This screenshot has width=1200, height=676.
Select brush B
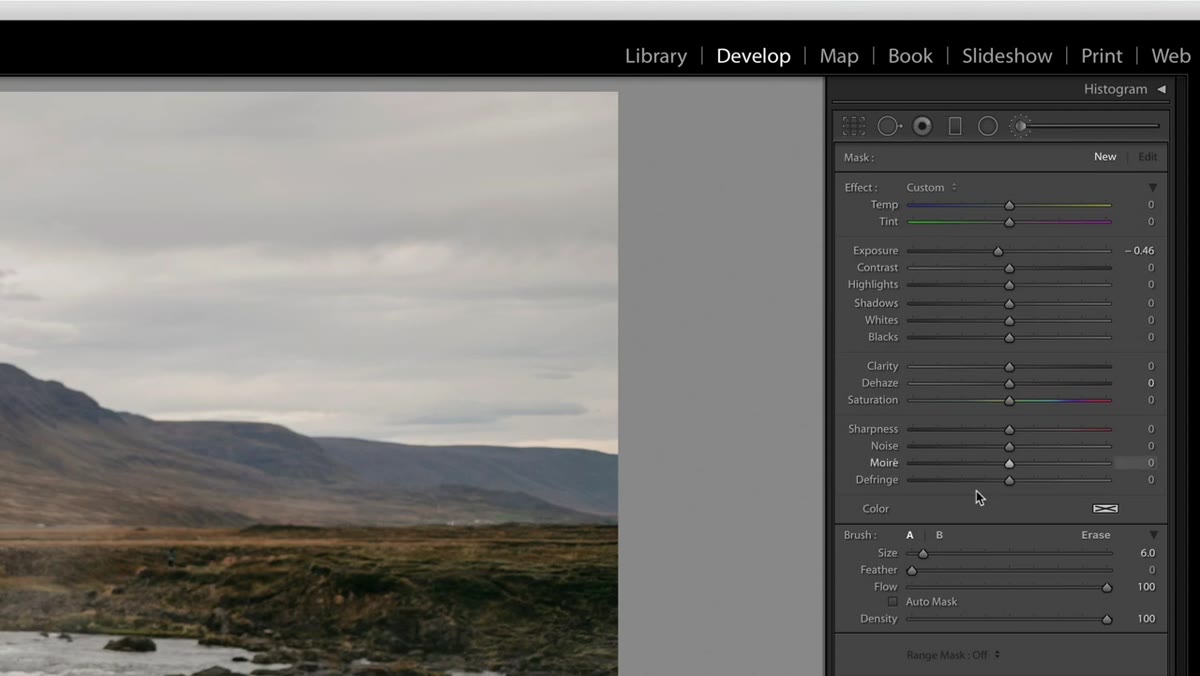pyautogui.click(x=939, y=535)
